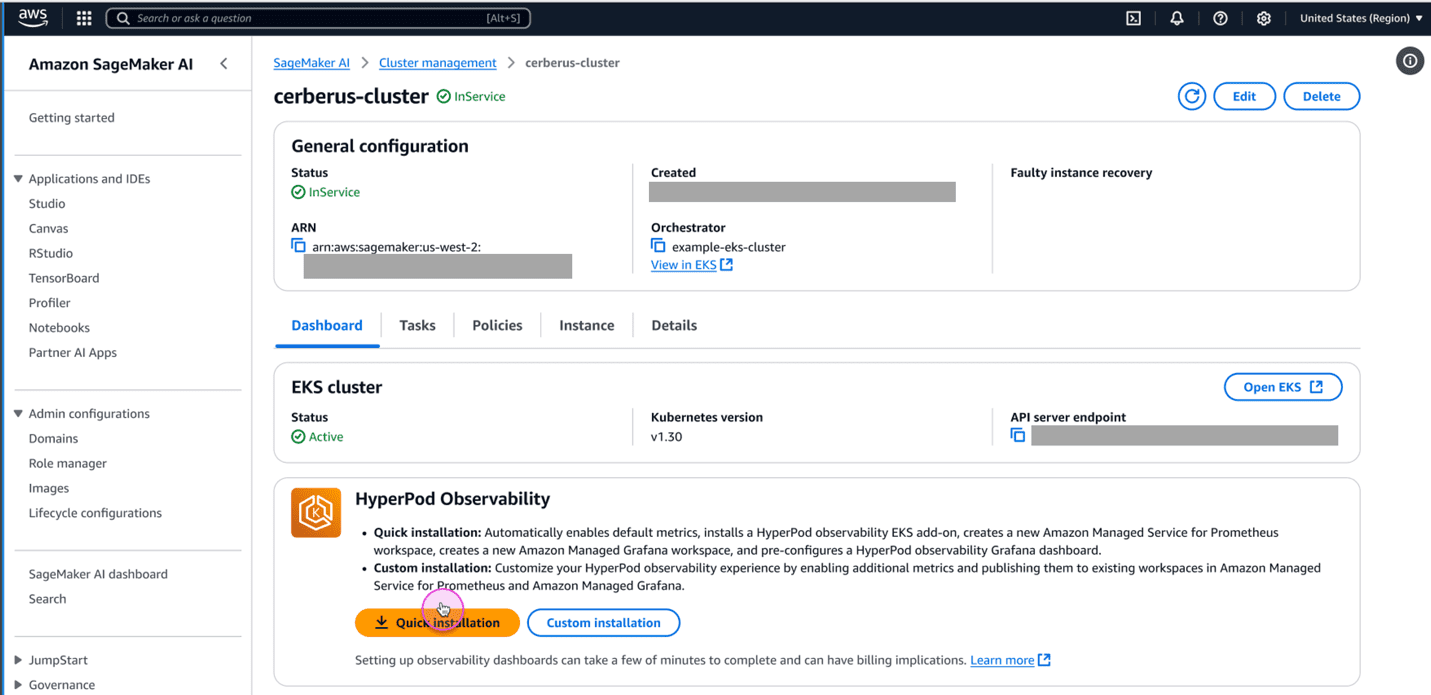The width and height of the screenshot is (1431, 695).
Task: Copy the API server endpoint
Action: (1017, 435)
